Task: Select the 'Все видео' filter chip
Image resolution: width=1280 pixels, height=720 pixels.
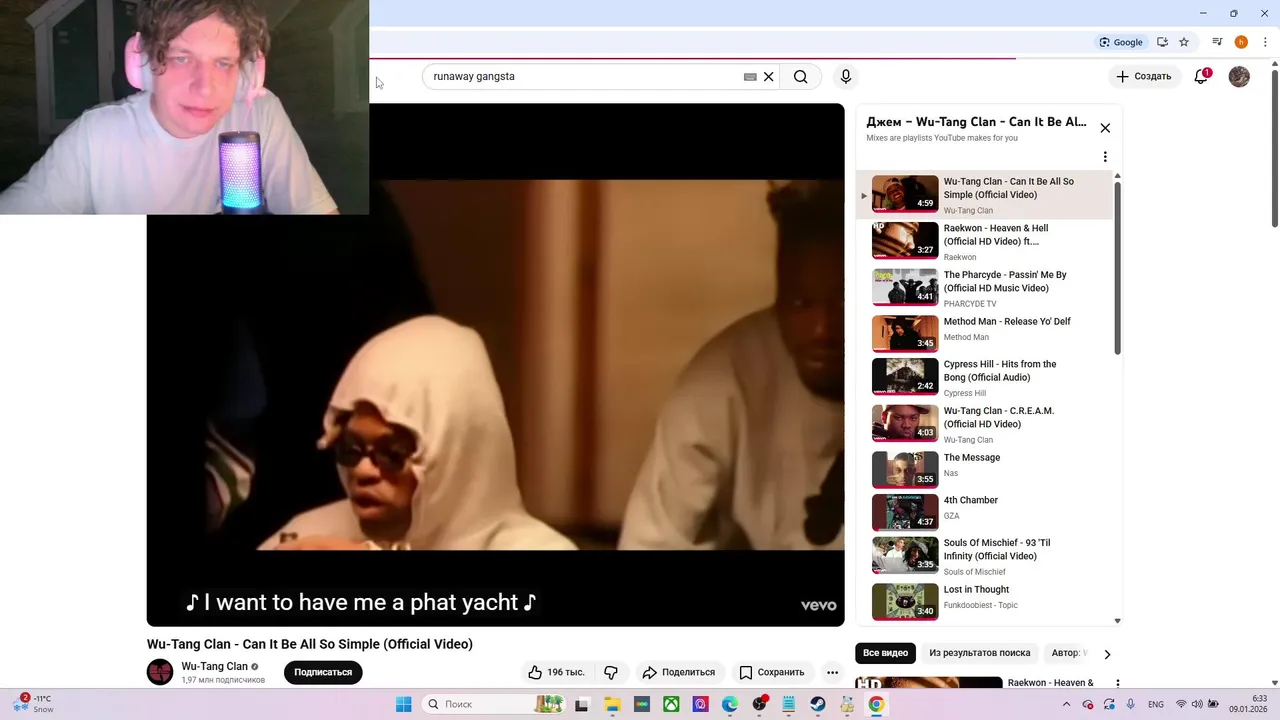Action: pyautogui.click(x=886, y=653)
